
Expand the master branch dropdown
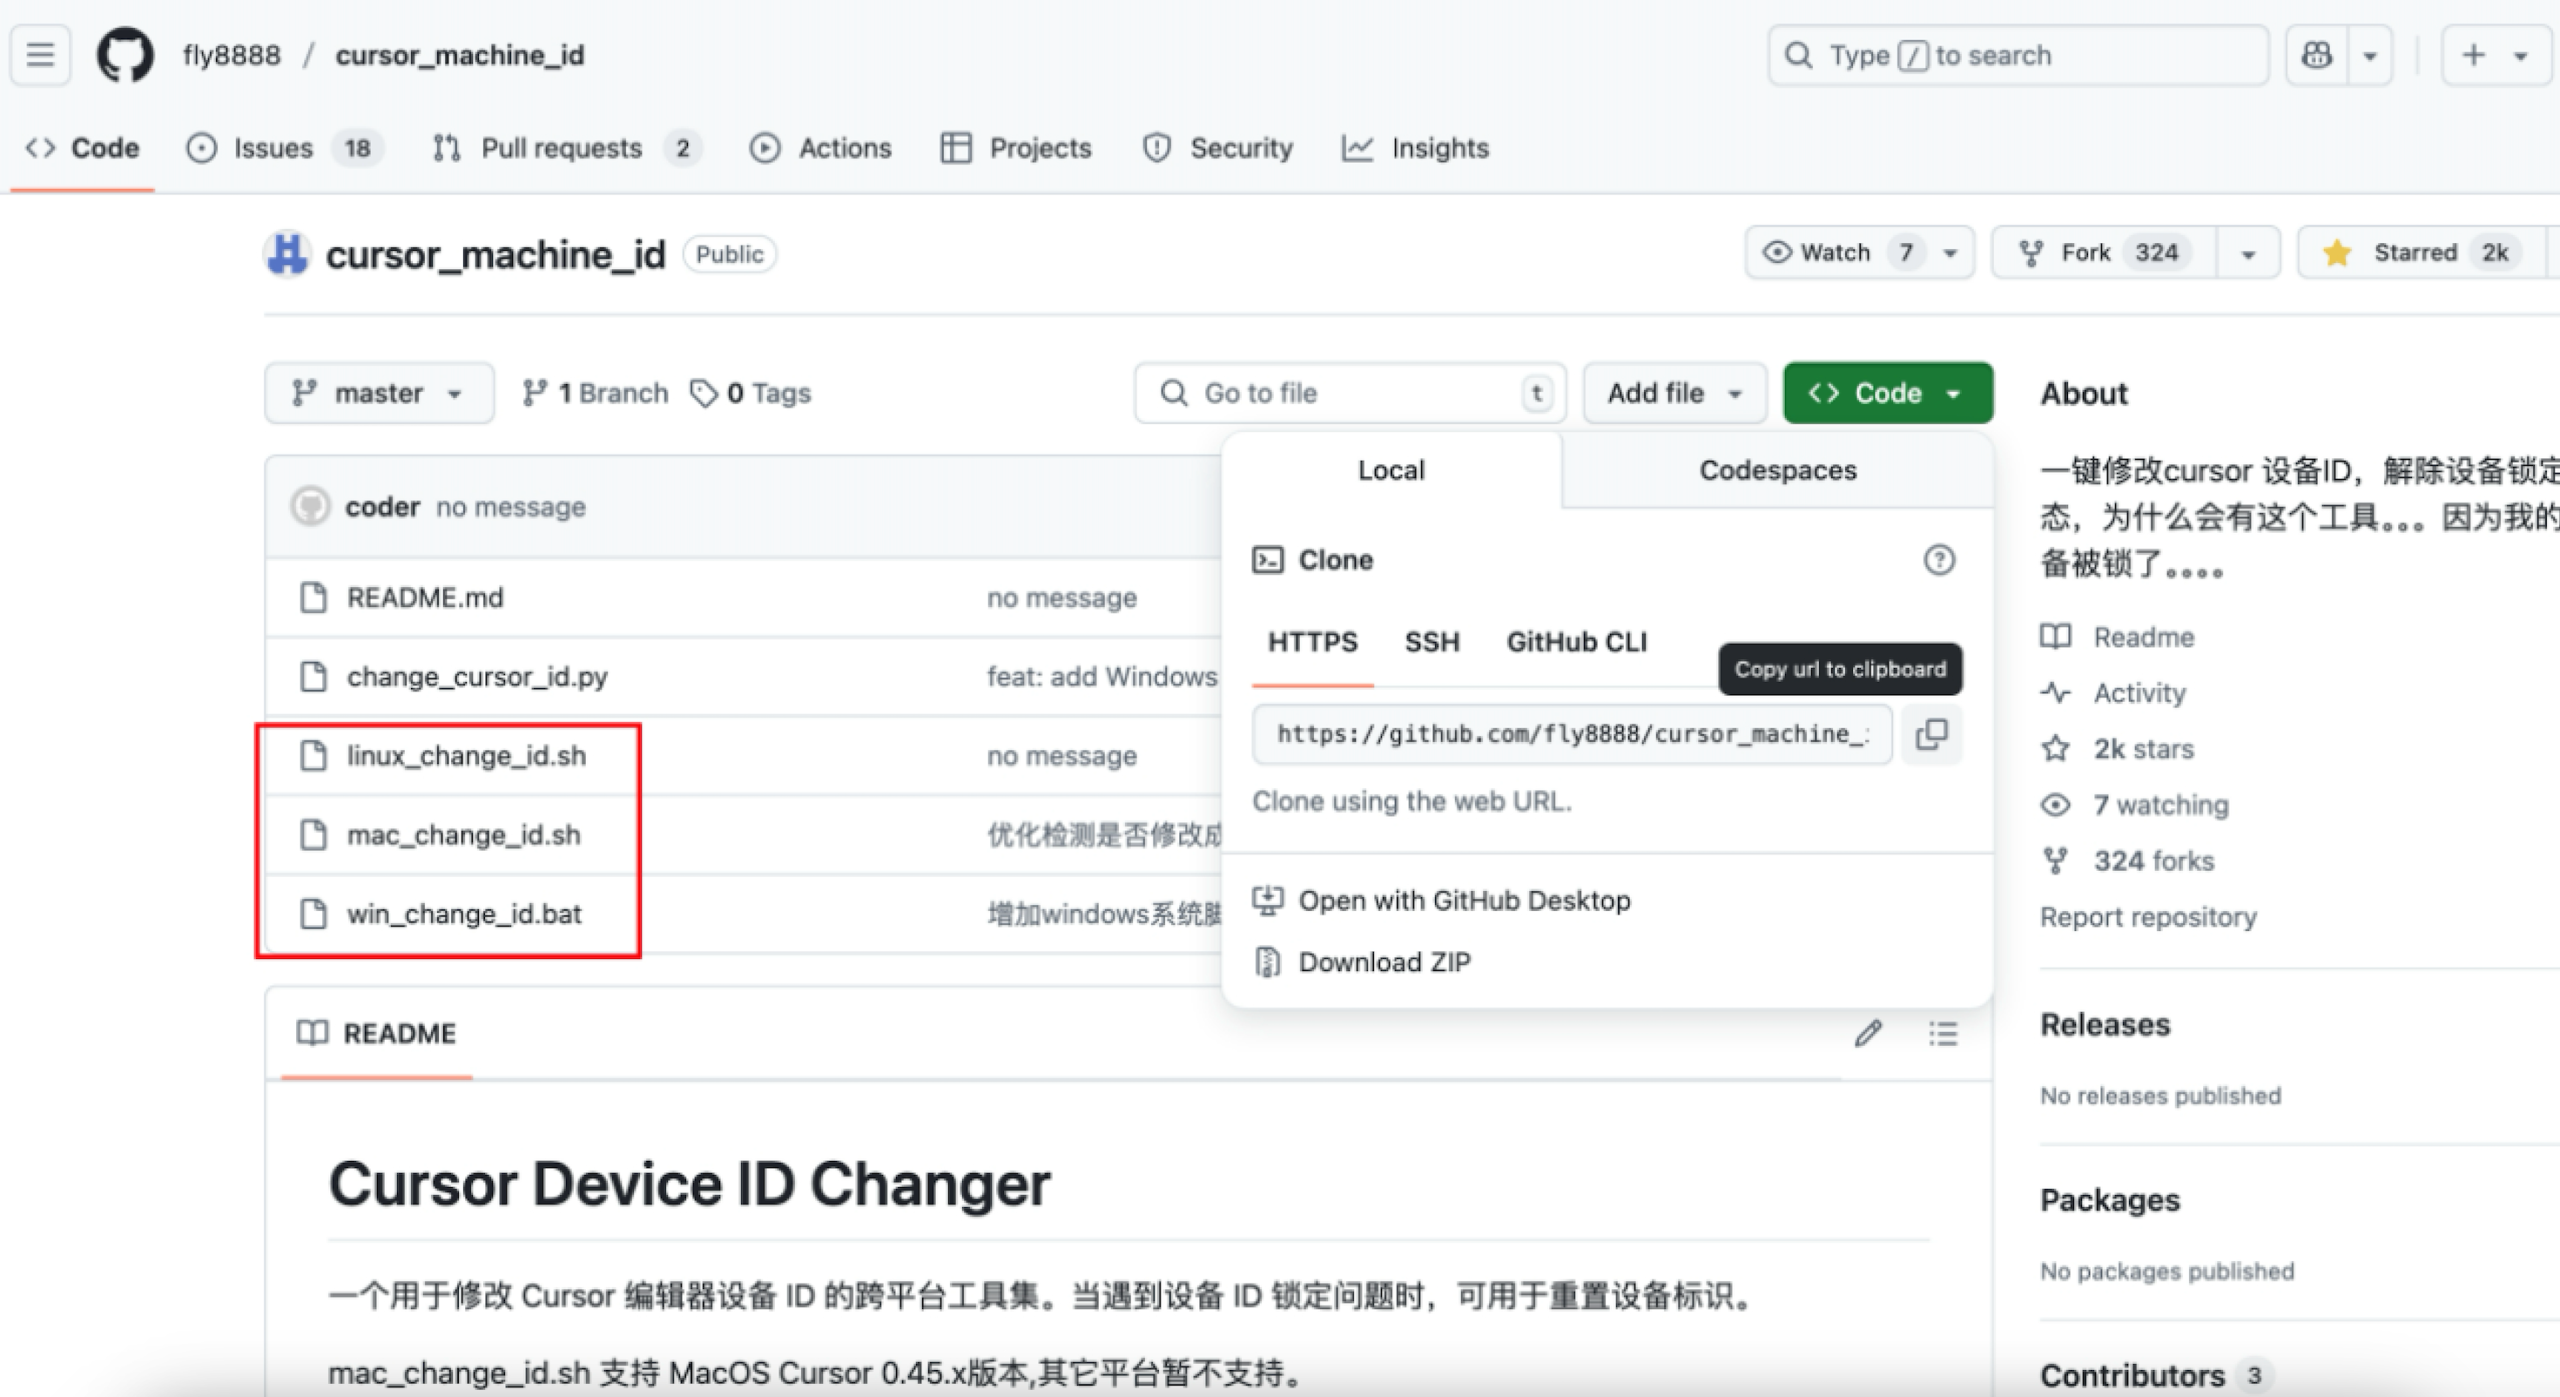pos(379,393)
